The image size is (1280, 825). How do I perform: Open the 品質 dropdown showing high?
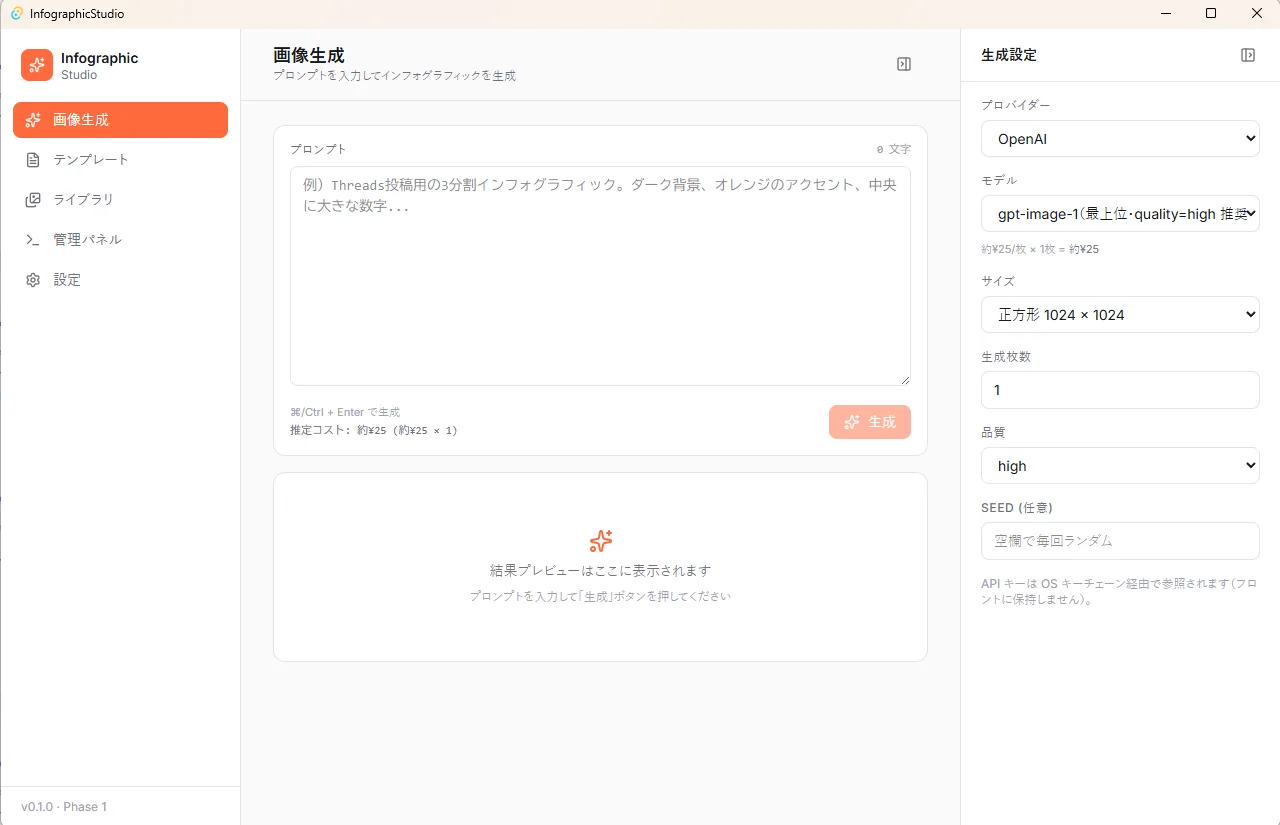point(1120,466)
